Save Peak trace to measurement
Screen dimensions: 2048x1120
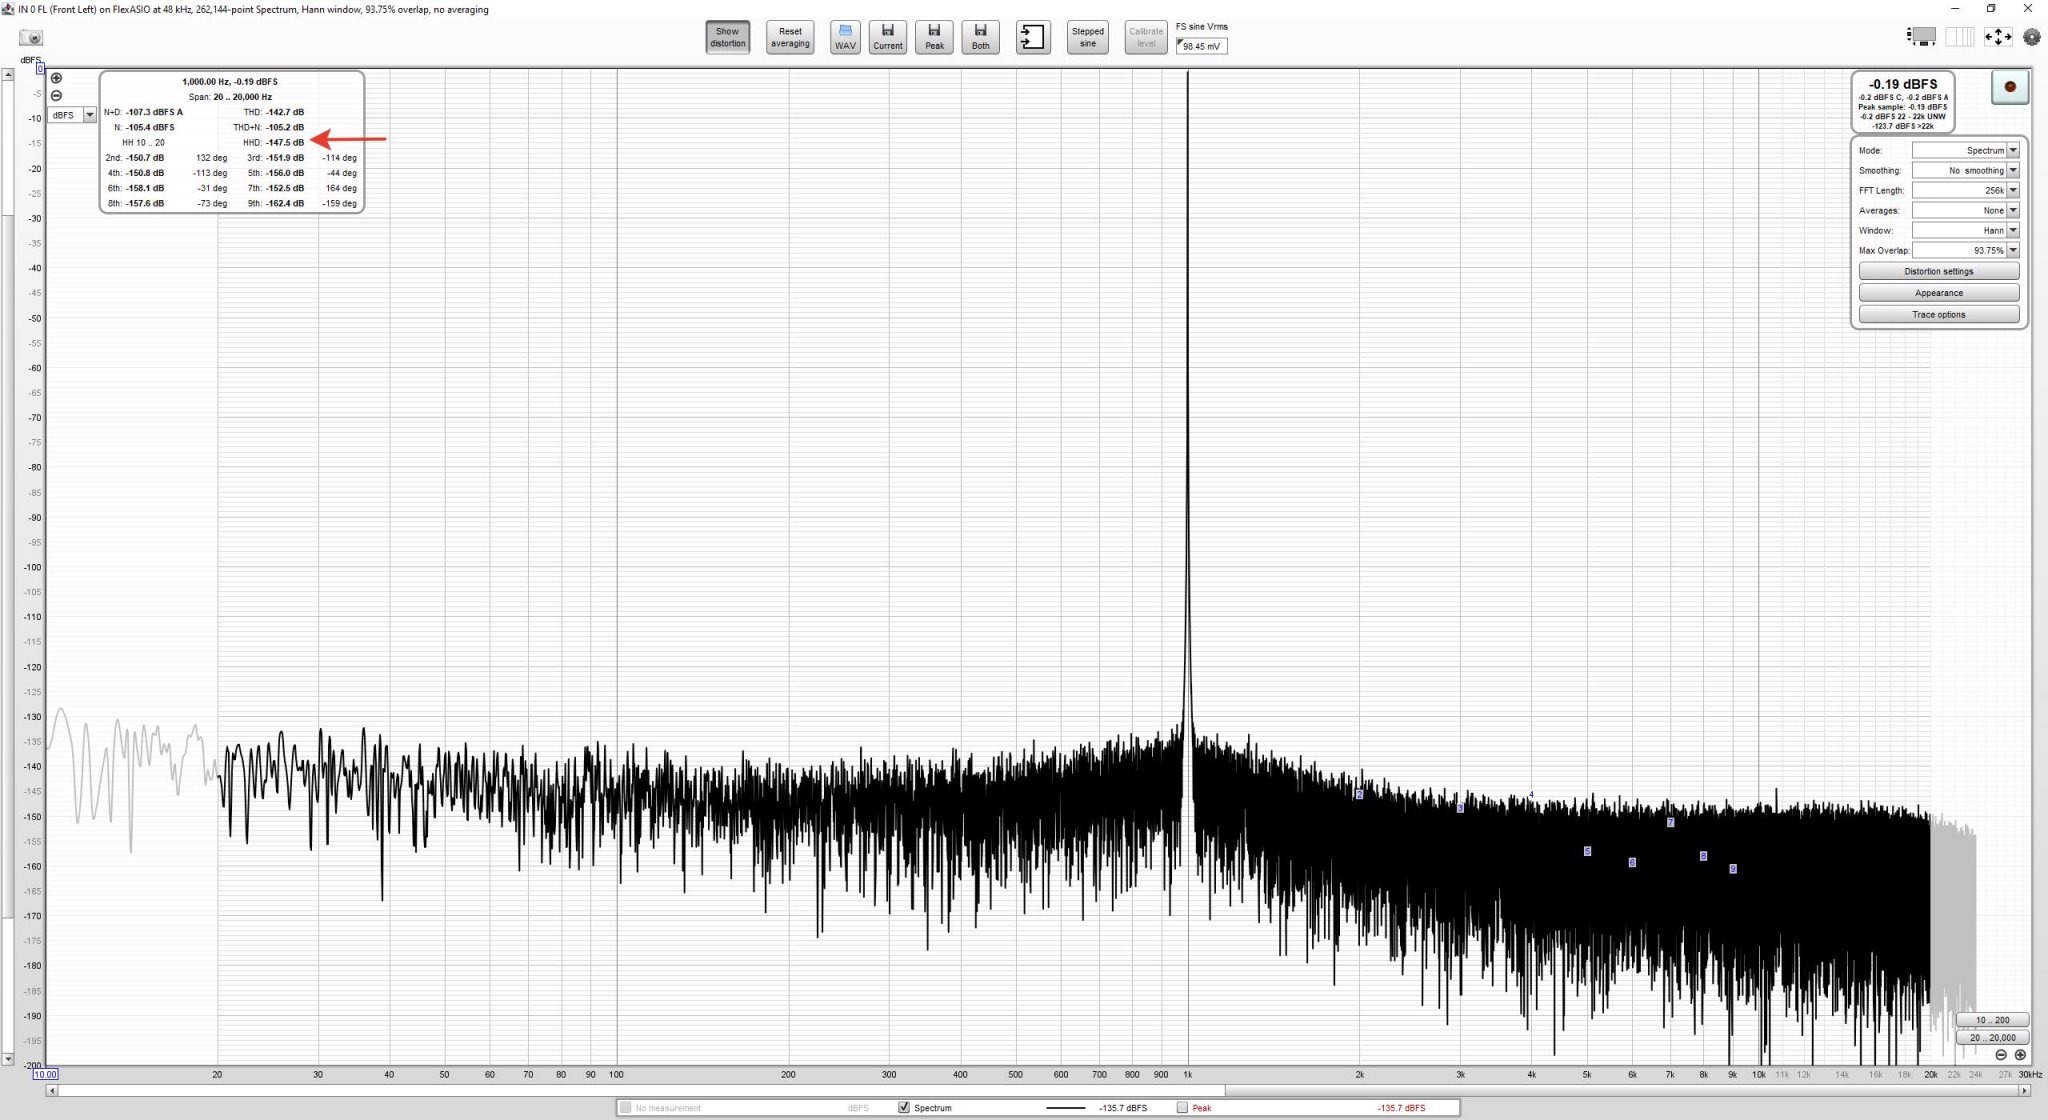934,37
